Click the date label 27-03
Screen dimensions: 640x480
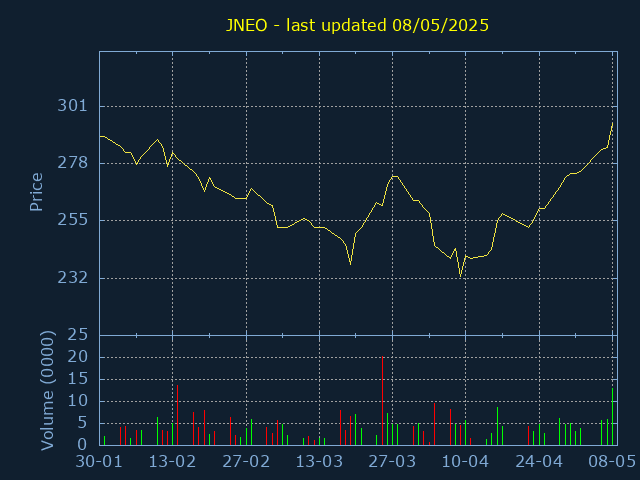392,462
